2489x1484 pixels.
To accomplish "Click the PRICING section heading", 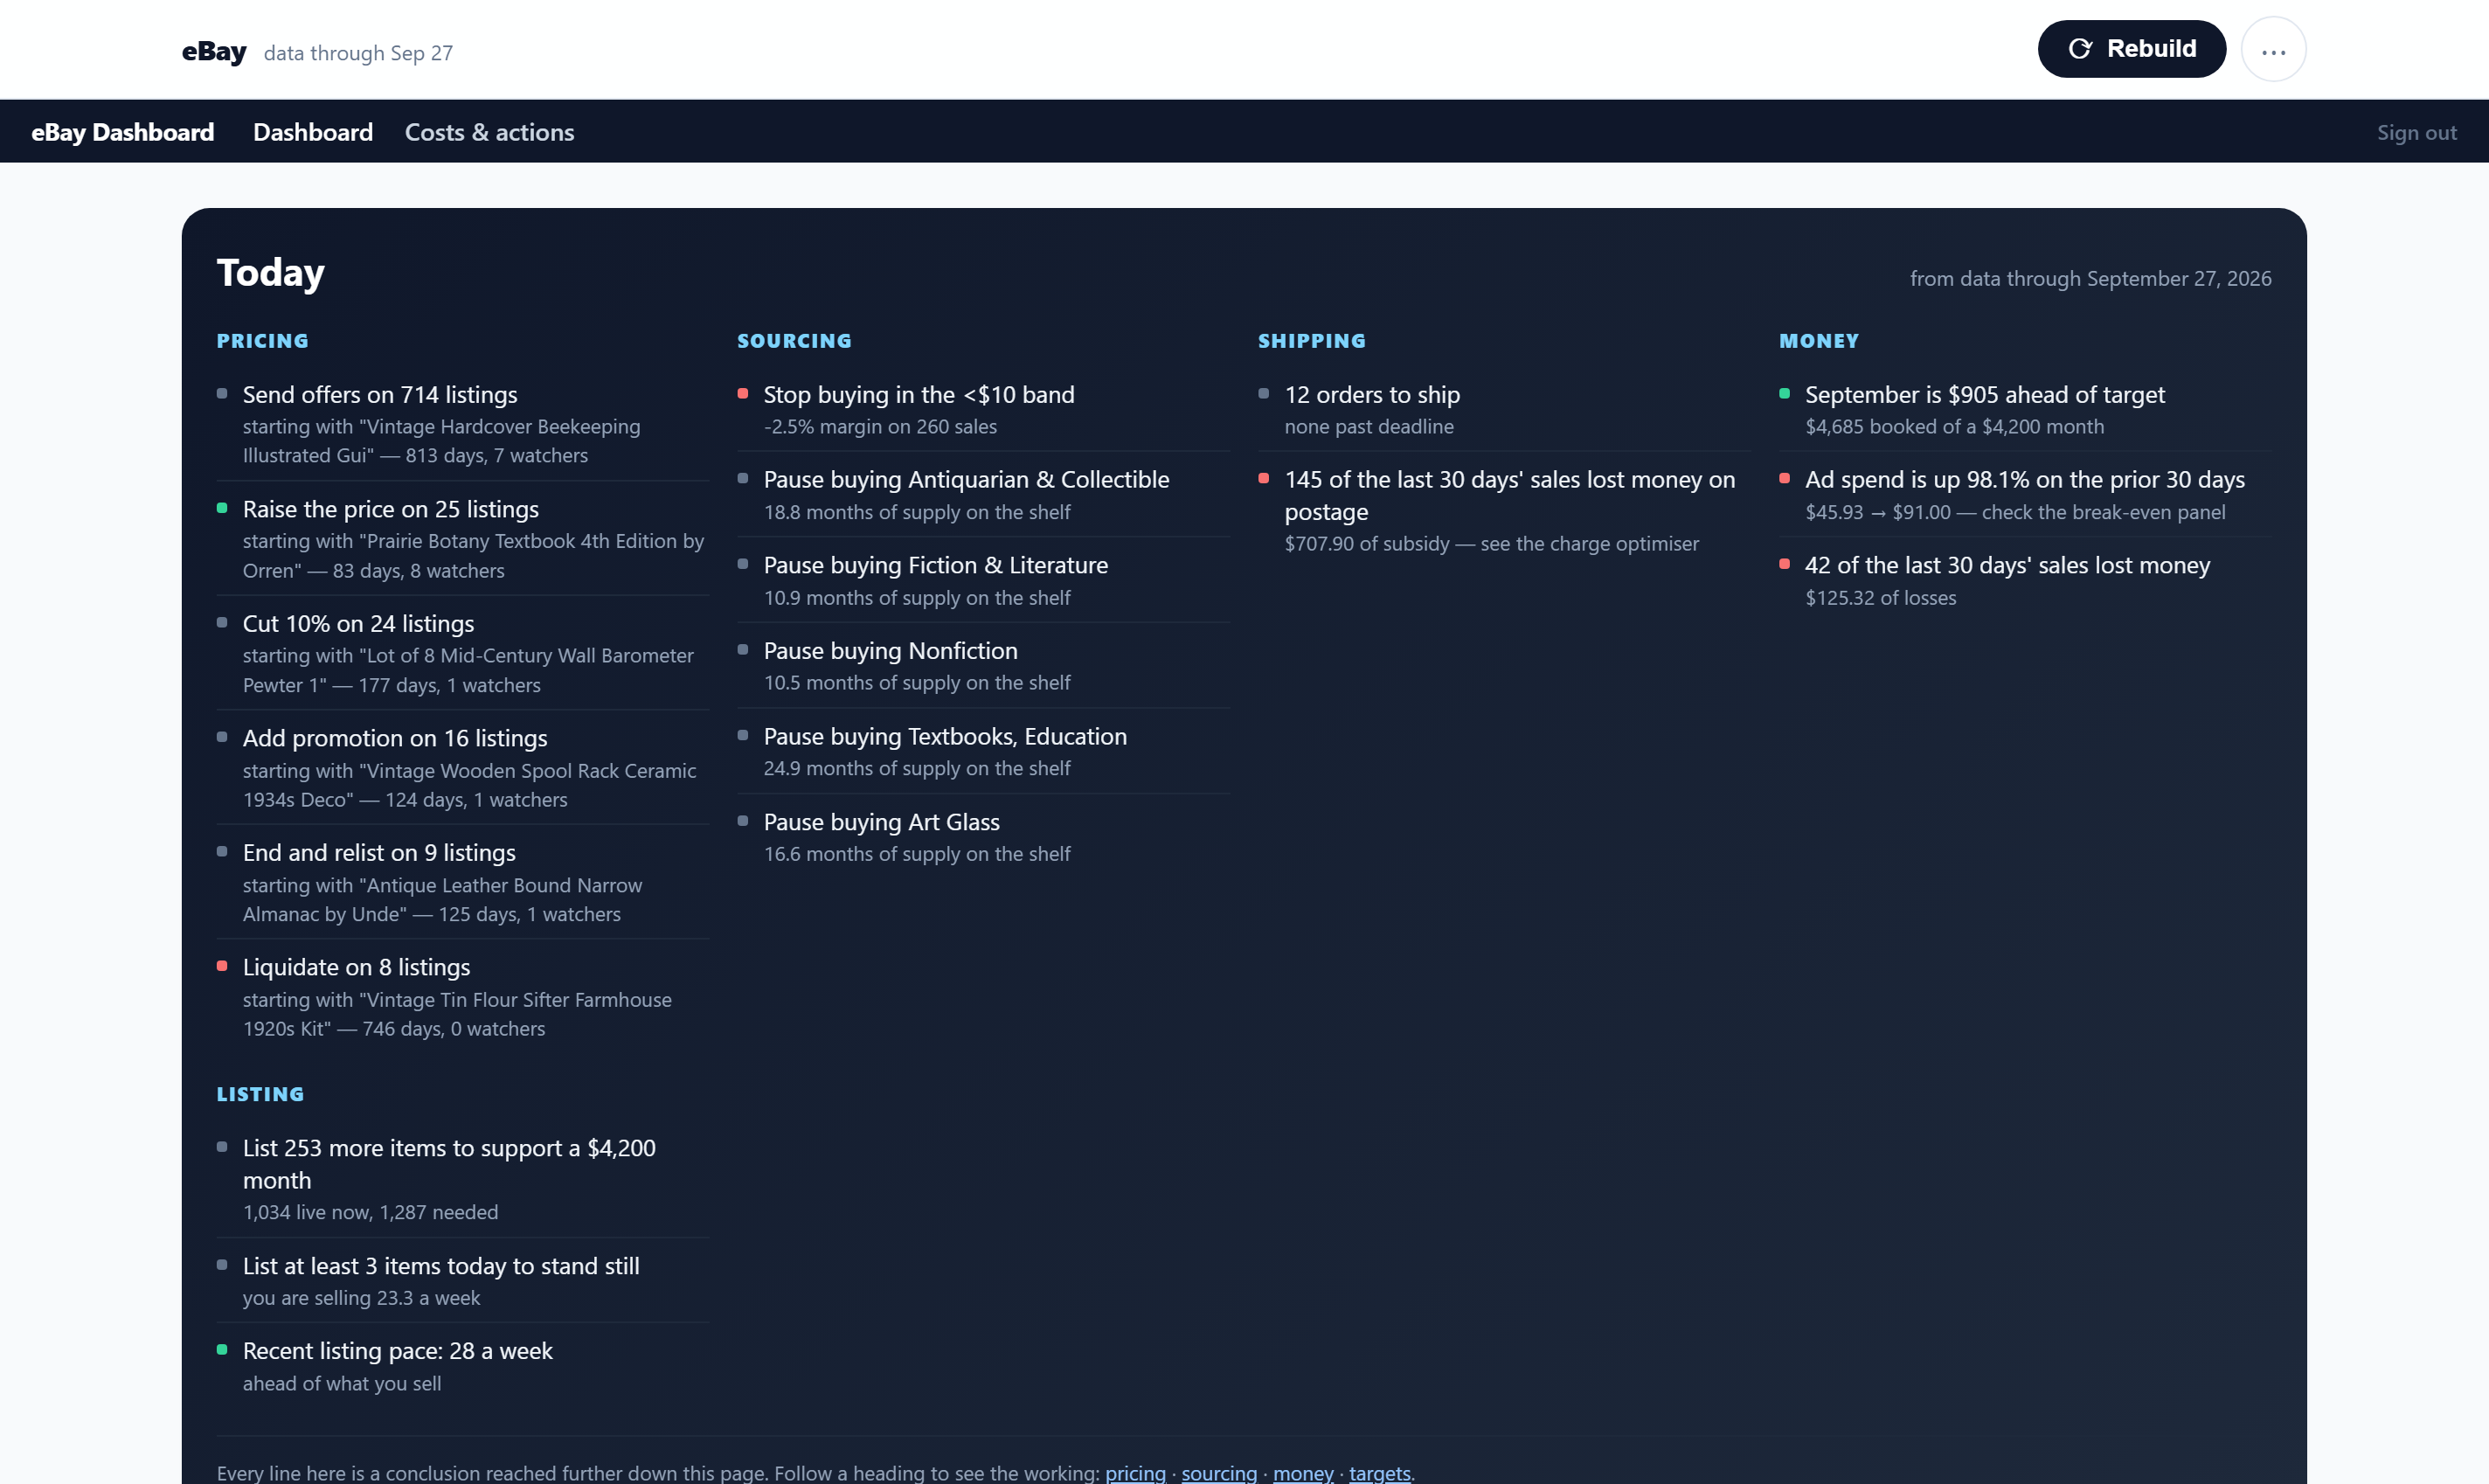I will pos(263,341).
